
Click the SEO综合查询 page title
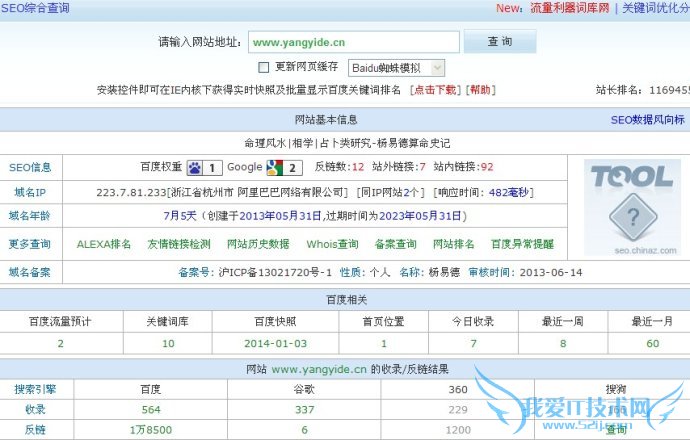(35, 8)
